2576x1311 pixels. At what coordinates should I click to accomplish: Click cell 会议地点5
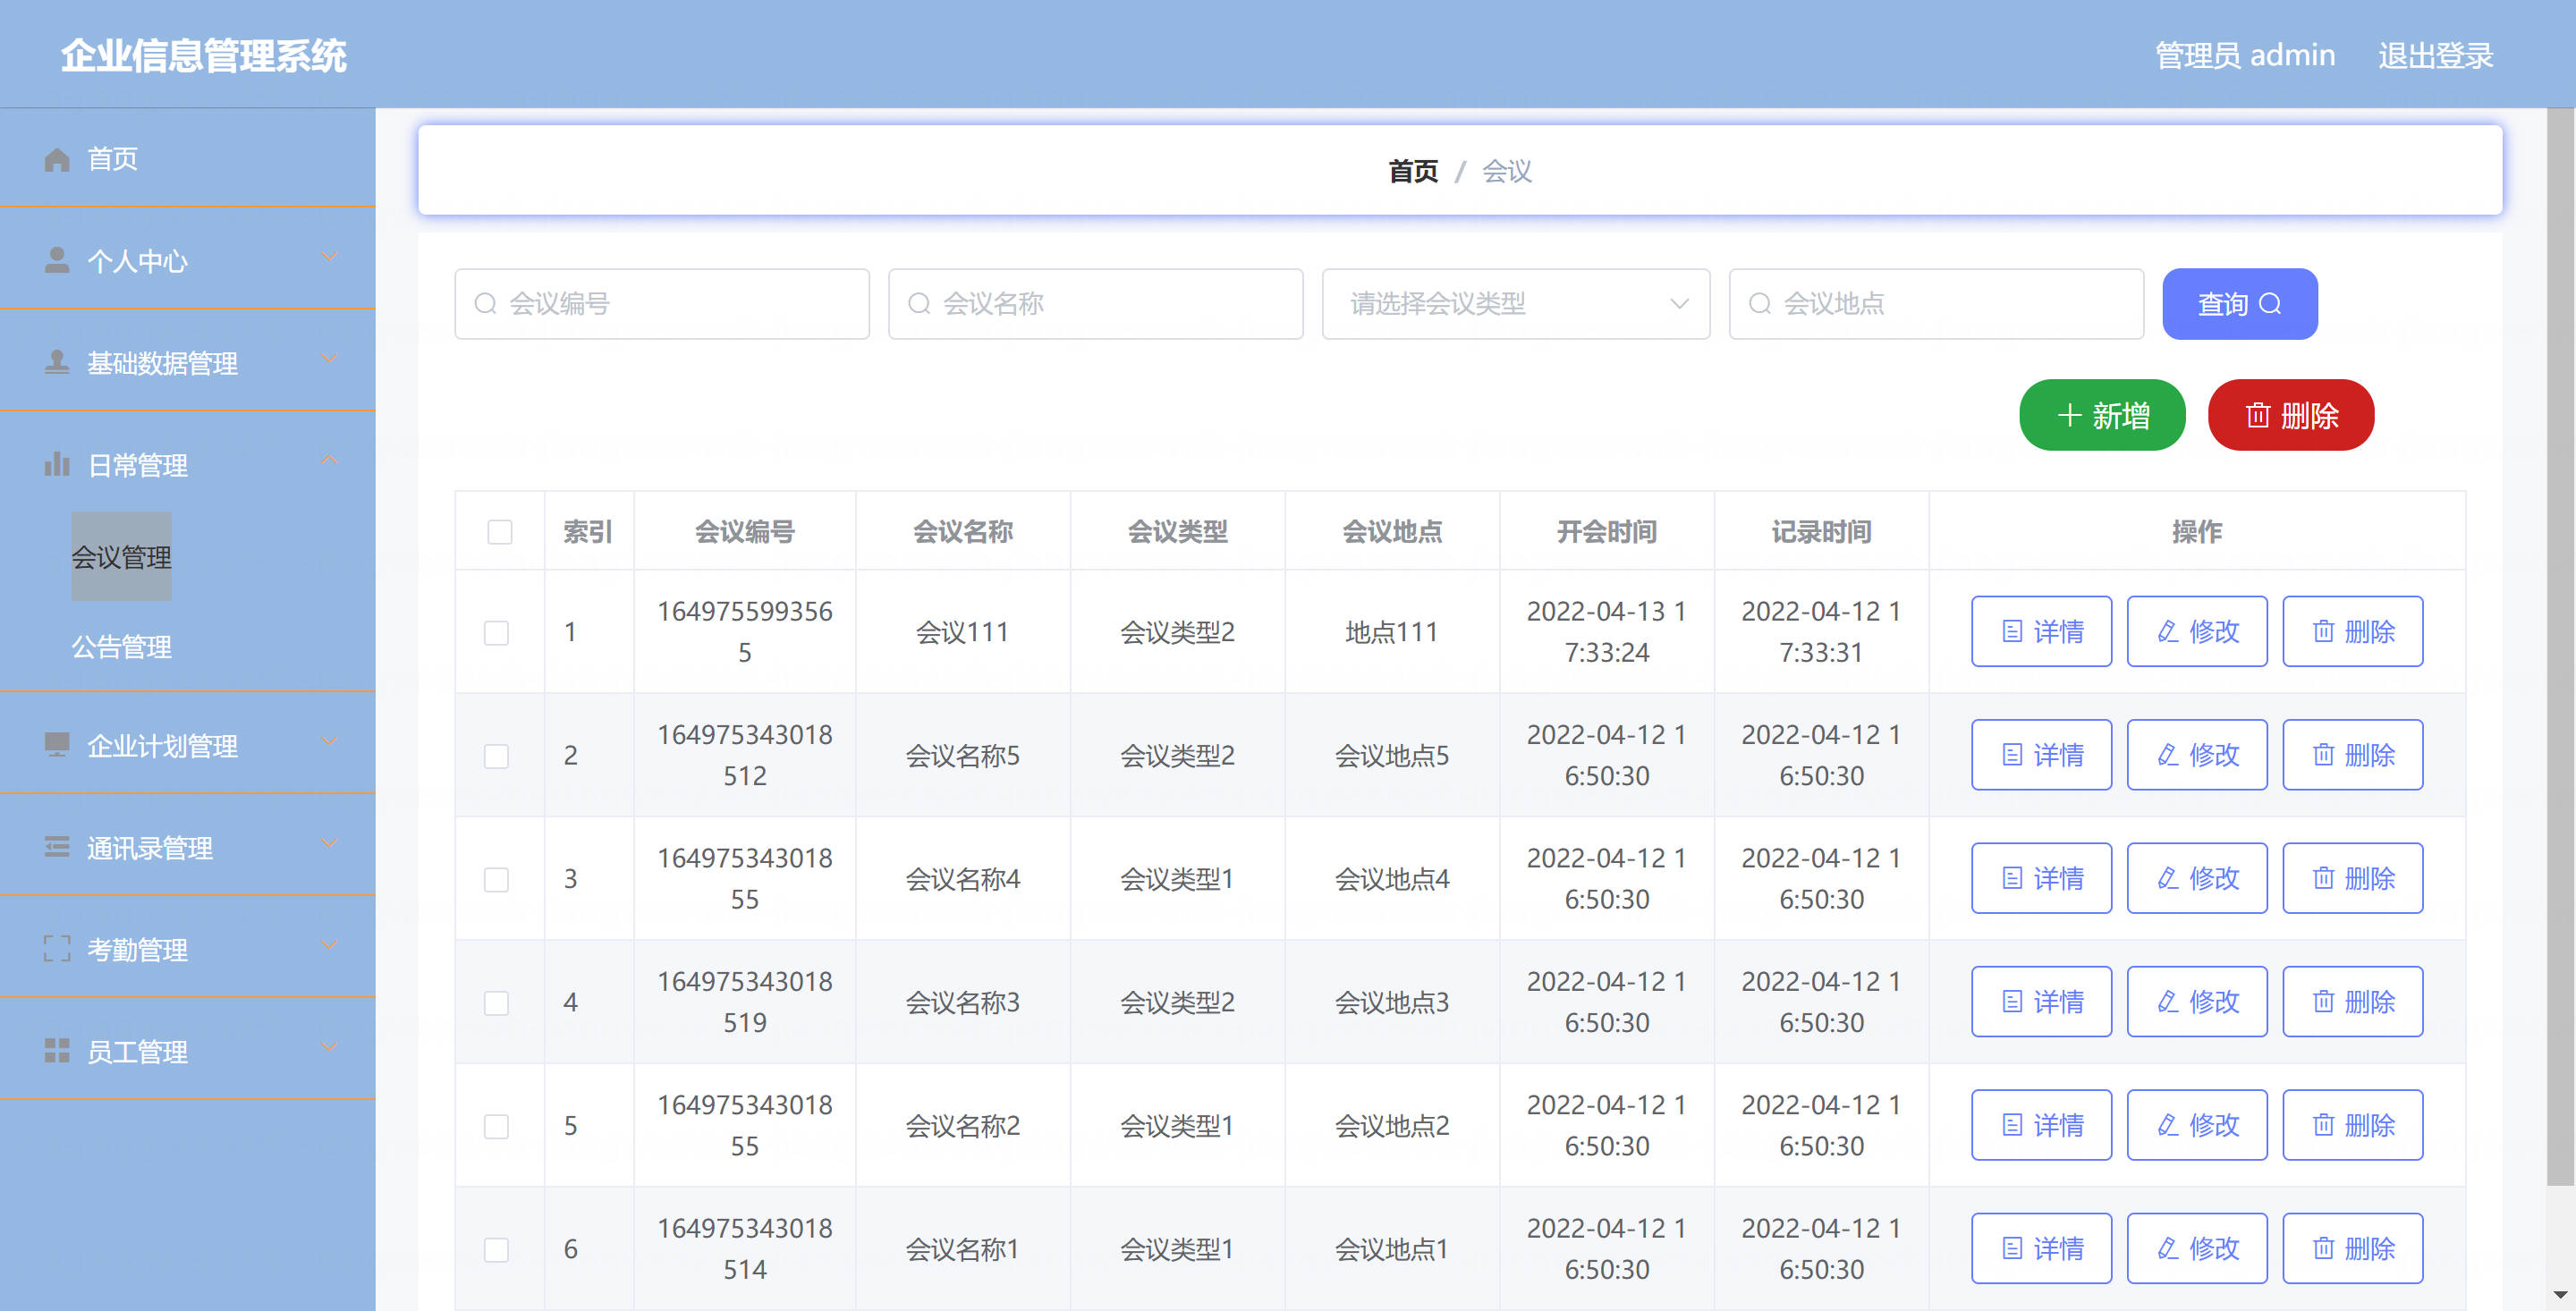1391,755
